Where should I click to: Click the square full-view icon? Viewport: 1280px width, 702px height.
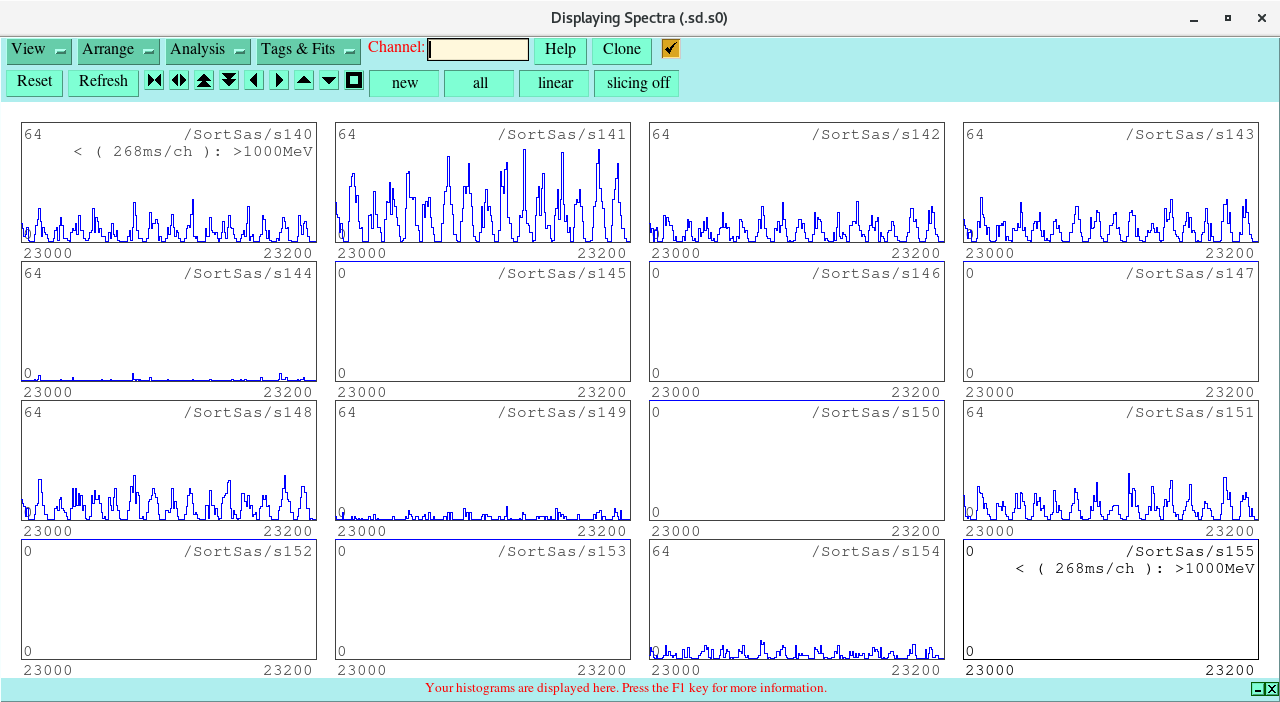pyautogui.click(x=354, y=81)
